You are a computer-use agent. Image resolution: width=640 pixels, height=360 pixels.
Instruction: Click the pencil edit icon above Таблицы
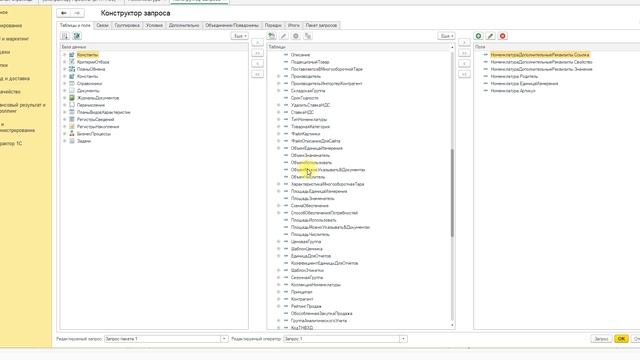pyautogui.click(x=284, y=36)
